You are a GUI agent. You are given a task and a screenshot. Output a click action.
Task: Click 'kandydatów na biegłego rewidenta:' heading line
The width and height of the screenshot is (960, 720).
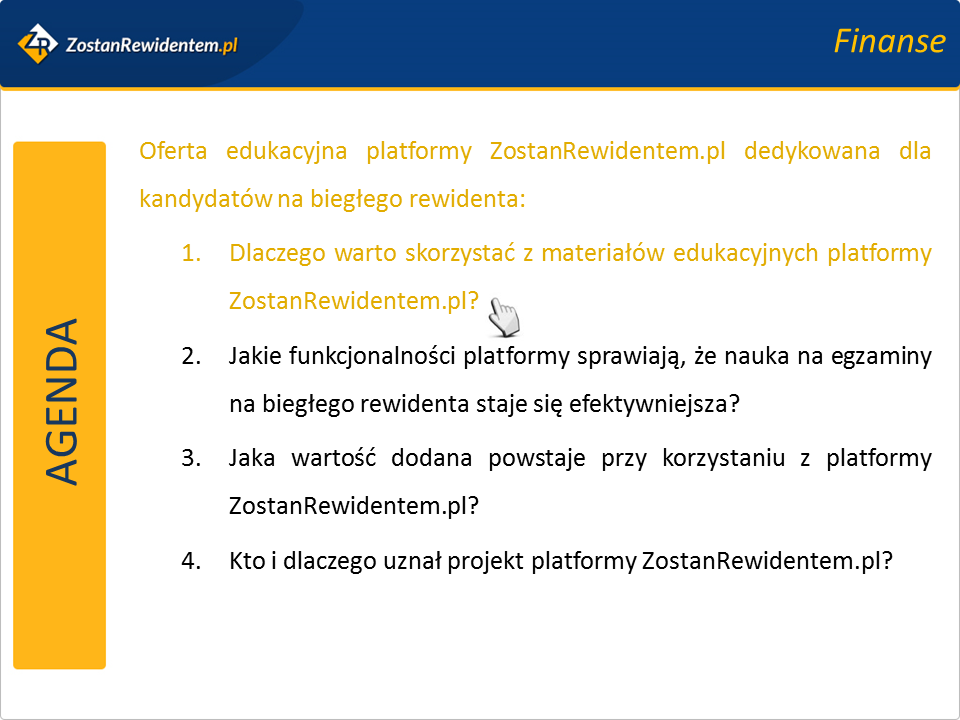pos(331,198)
